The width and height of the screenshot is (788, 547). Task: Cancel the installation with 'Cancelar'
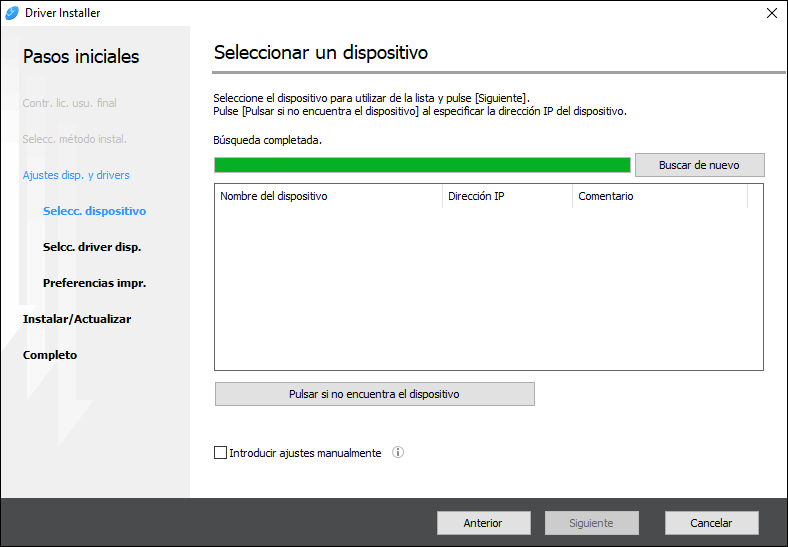[711, 523]
